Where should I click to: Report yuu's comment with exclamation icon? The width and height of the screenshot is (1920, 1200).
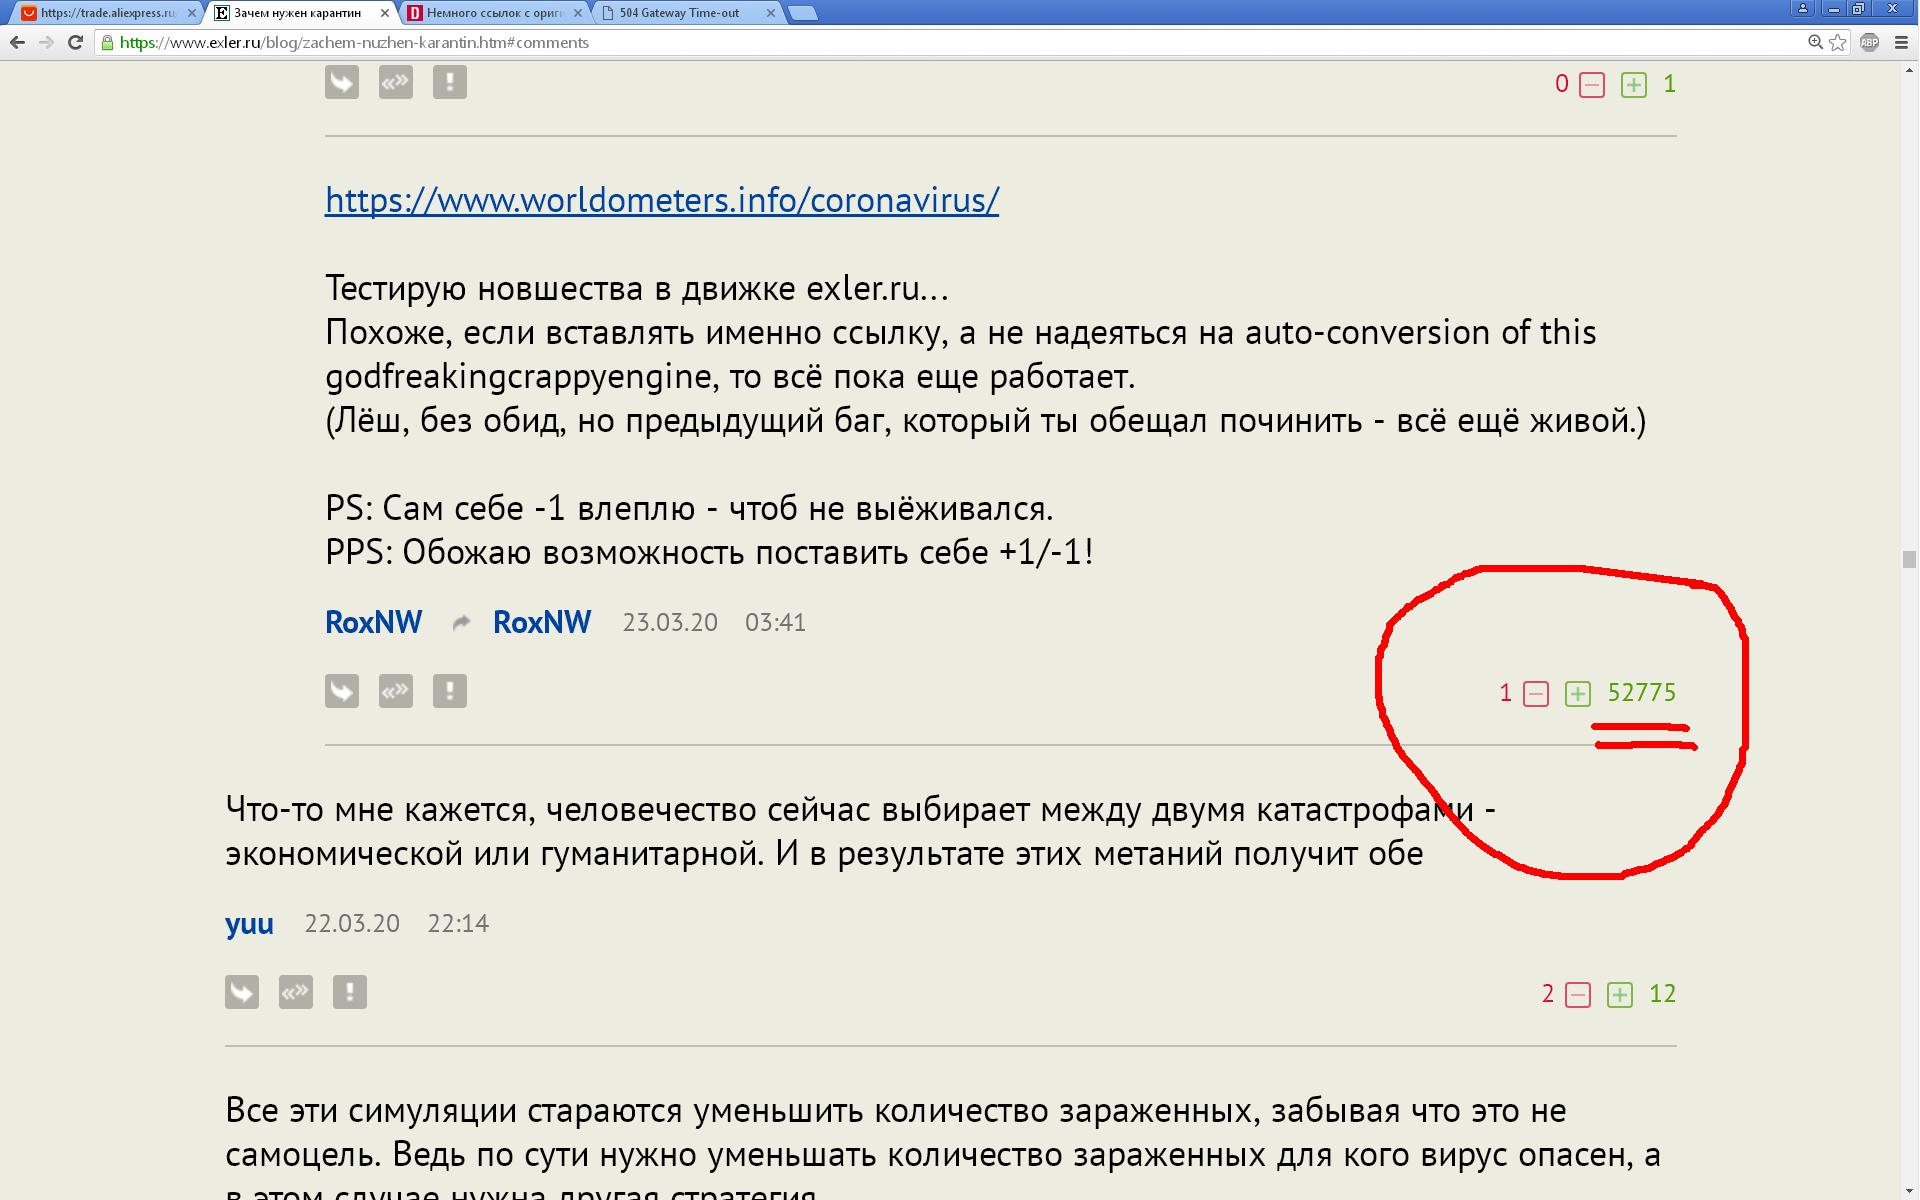click(x=350, y=992)
